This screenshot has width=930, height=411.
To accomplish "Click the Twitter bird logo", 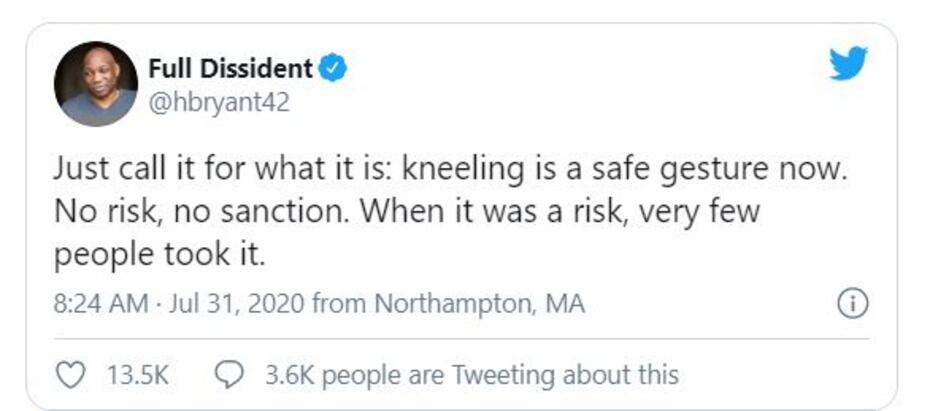I will tap(848, 65).
